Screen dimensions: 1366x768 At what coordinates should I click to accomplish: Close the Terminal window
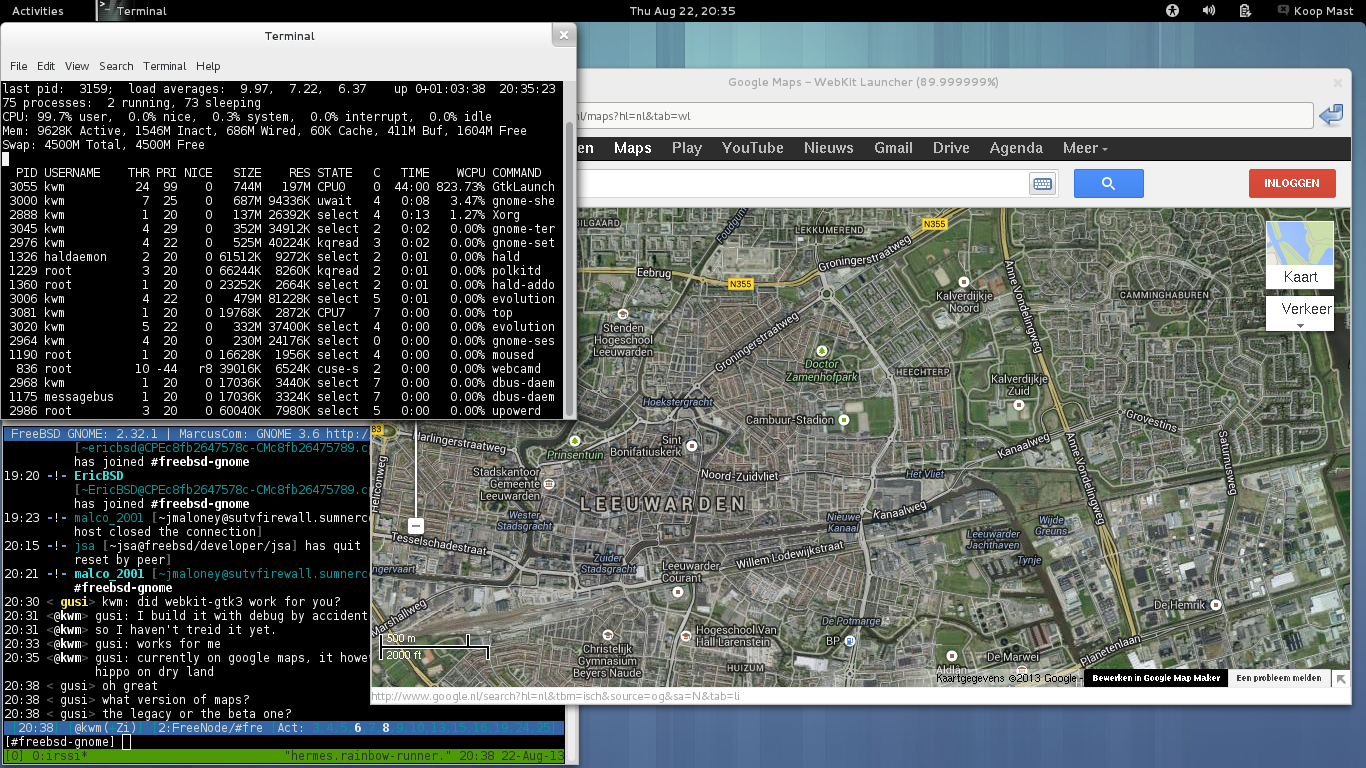pos(563,35)
